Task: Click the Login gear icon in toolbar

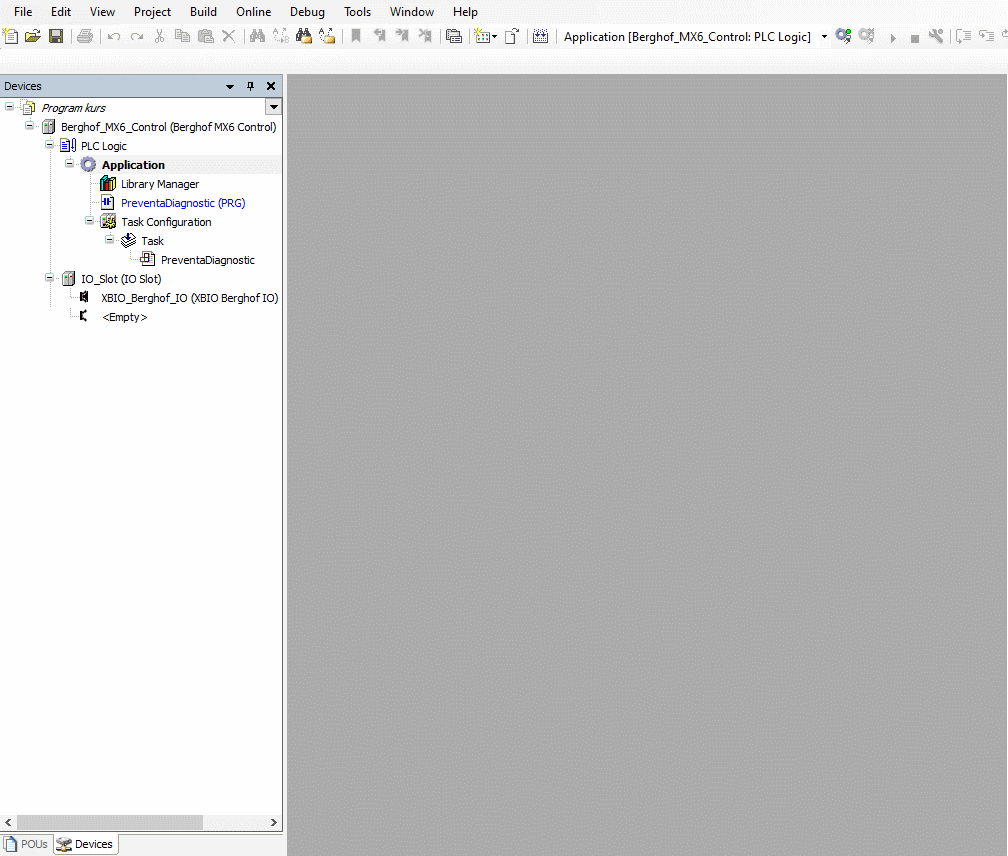Action: pos(843,37)
